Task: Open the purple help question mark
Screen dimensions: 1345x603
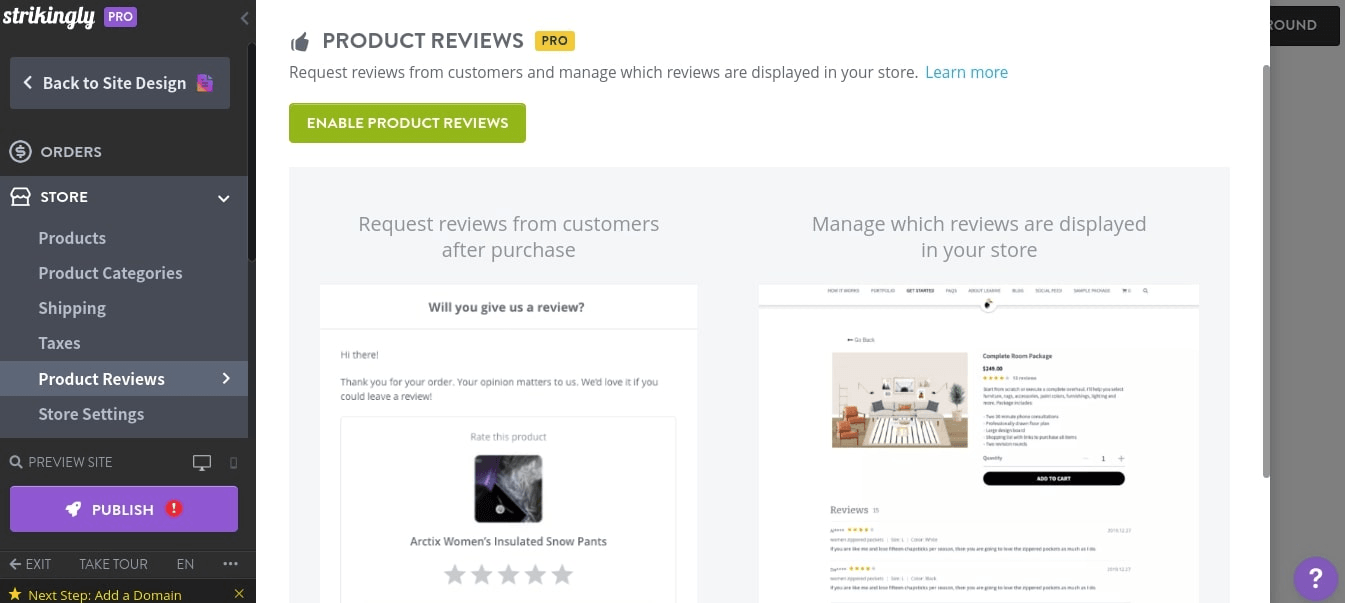Action: pyautogui.click(x=1315, y=578)
